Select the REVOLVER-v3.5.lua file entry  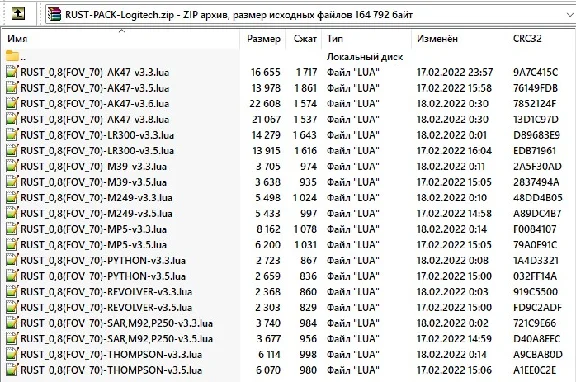point(106,307)
